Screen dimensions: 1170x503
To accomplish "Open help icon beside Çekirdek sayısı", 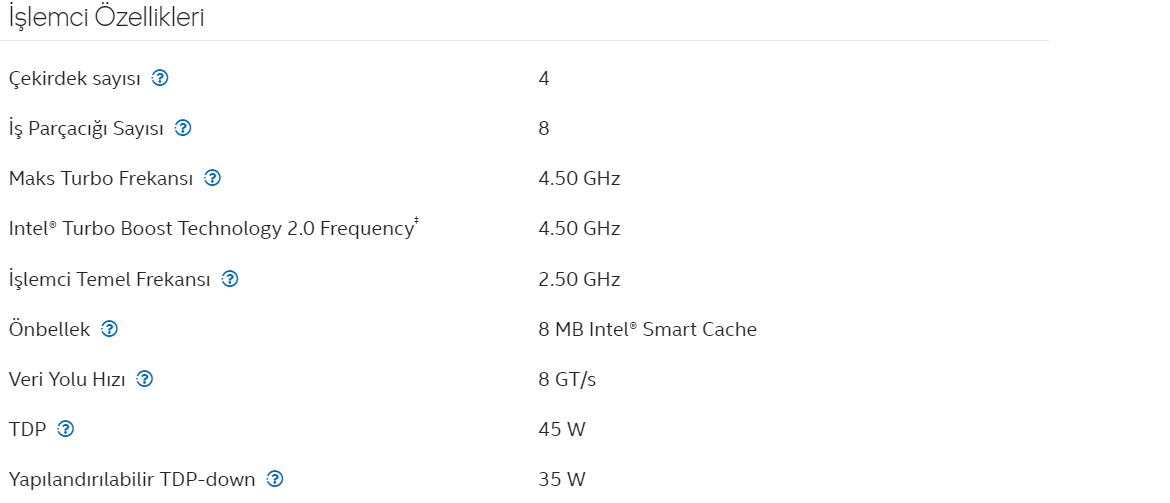I will pos(160,78).
